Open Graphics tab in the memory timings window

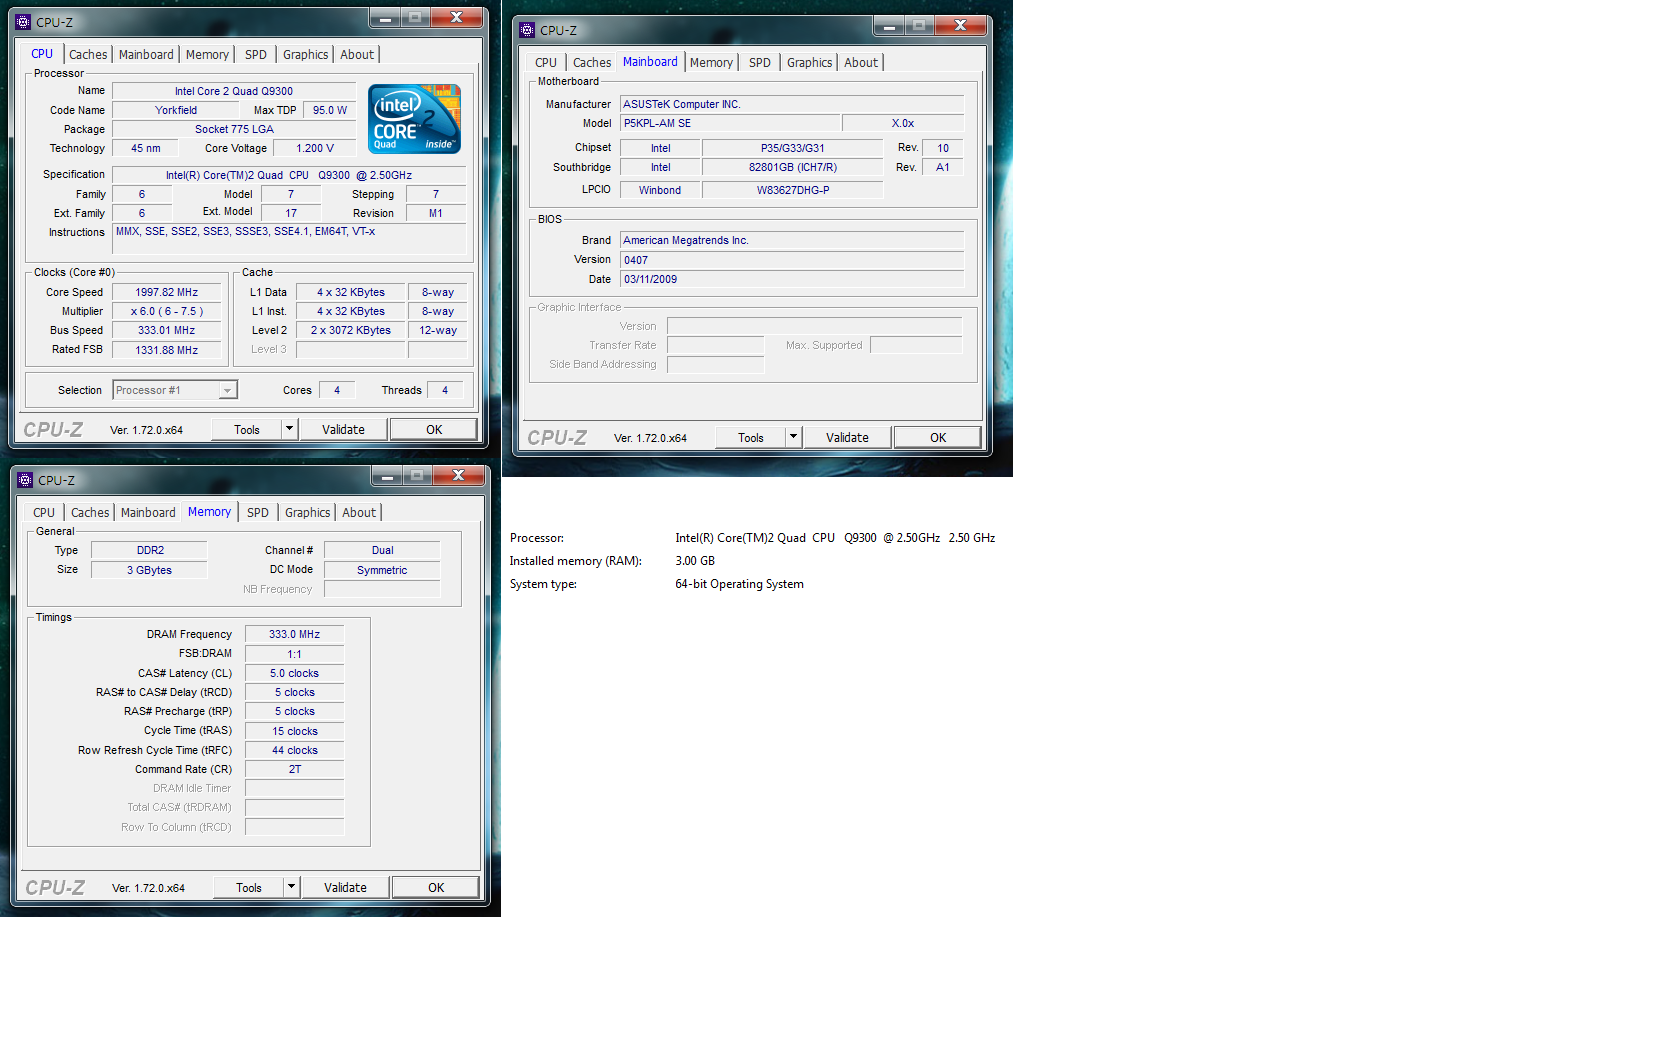(308, 513)
